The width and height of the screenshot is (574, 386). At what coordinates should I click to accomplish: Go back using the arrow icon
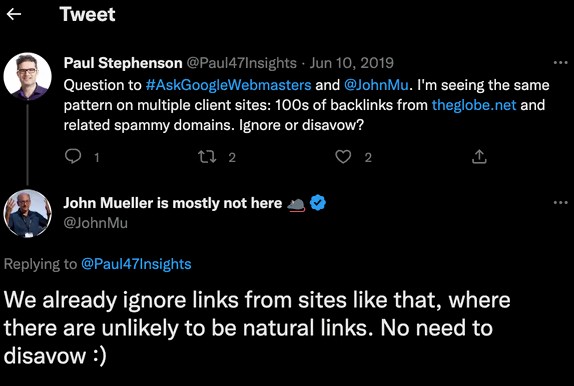point(14,14)
